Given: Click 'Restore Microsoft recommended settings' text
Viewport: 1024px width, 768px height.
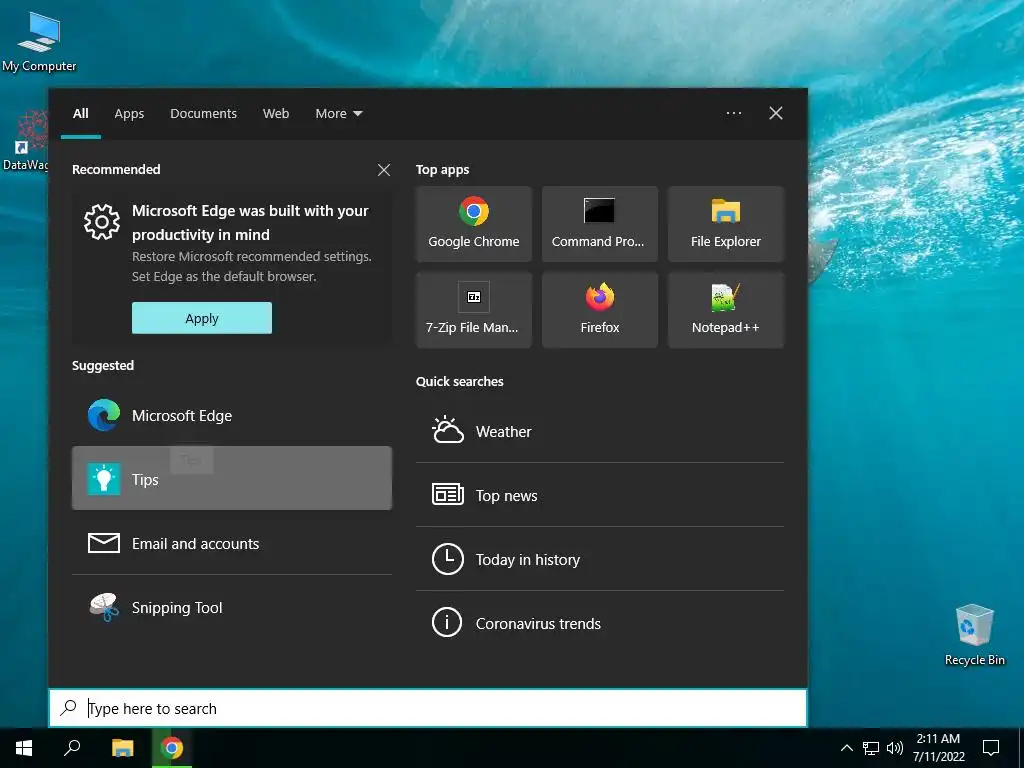Looking at the screenshot, I should coord(251,257).
